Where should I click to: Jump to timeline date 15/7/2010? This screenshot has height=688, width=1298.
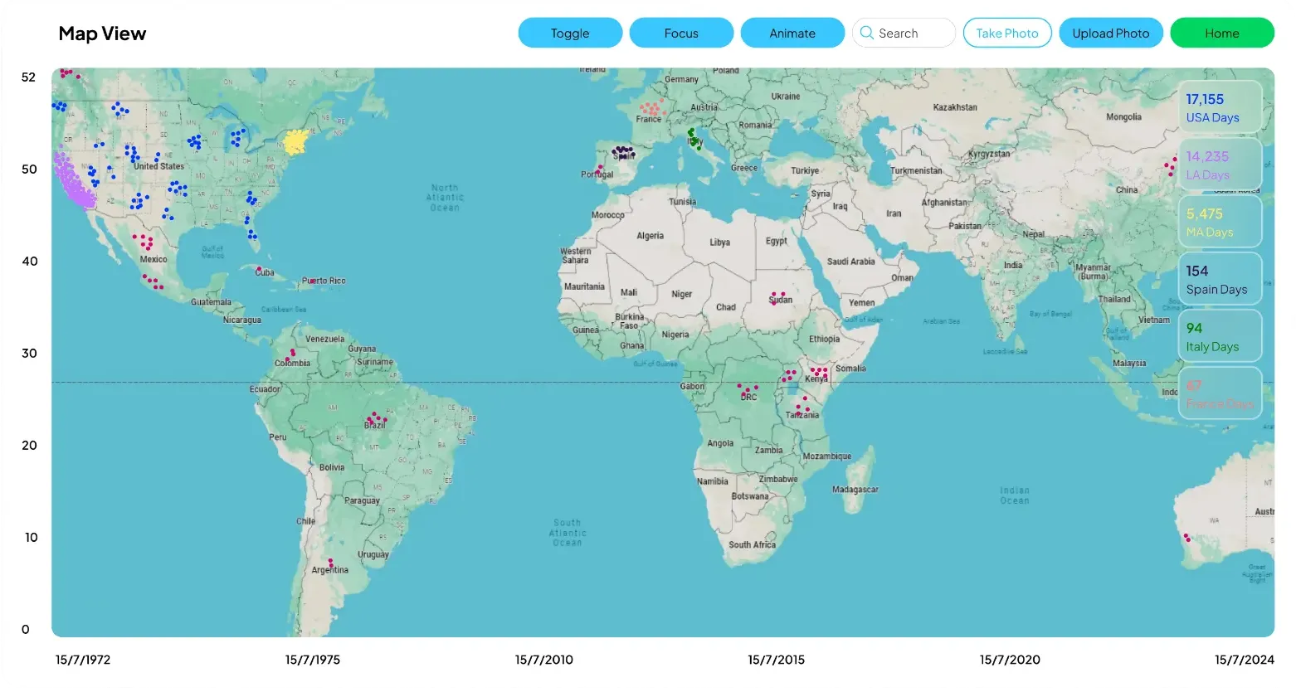click(544, 660)
